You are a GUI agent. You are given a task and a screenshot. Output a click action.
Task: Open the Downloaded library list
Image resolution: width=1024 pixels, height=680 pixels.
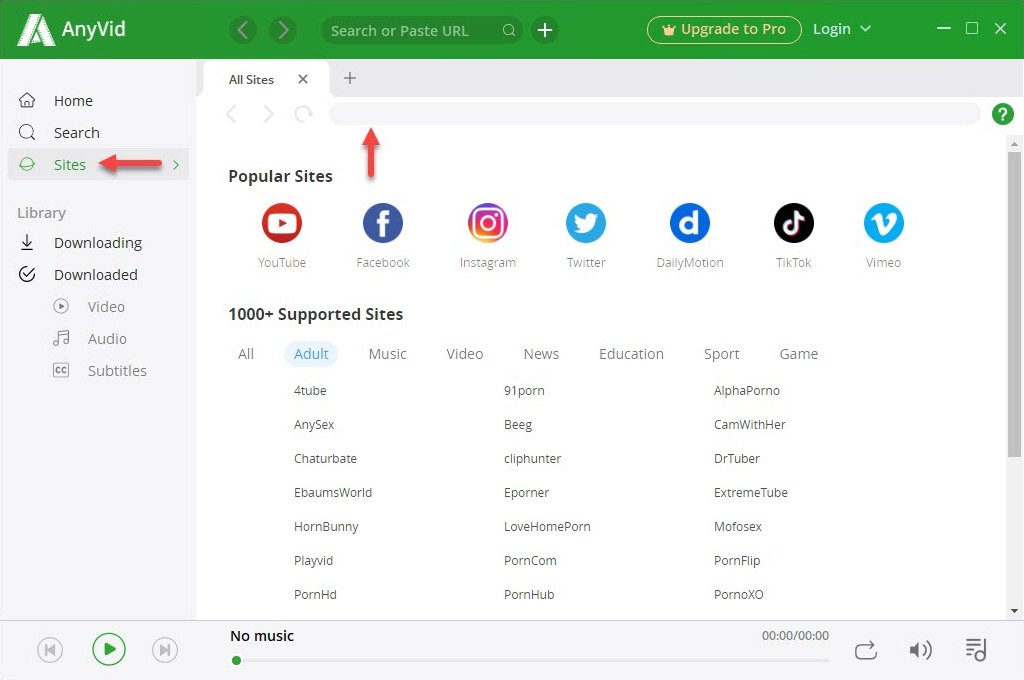(x=98, y=275)
